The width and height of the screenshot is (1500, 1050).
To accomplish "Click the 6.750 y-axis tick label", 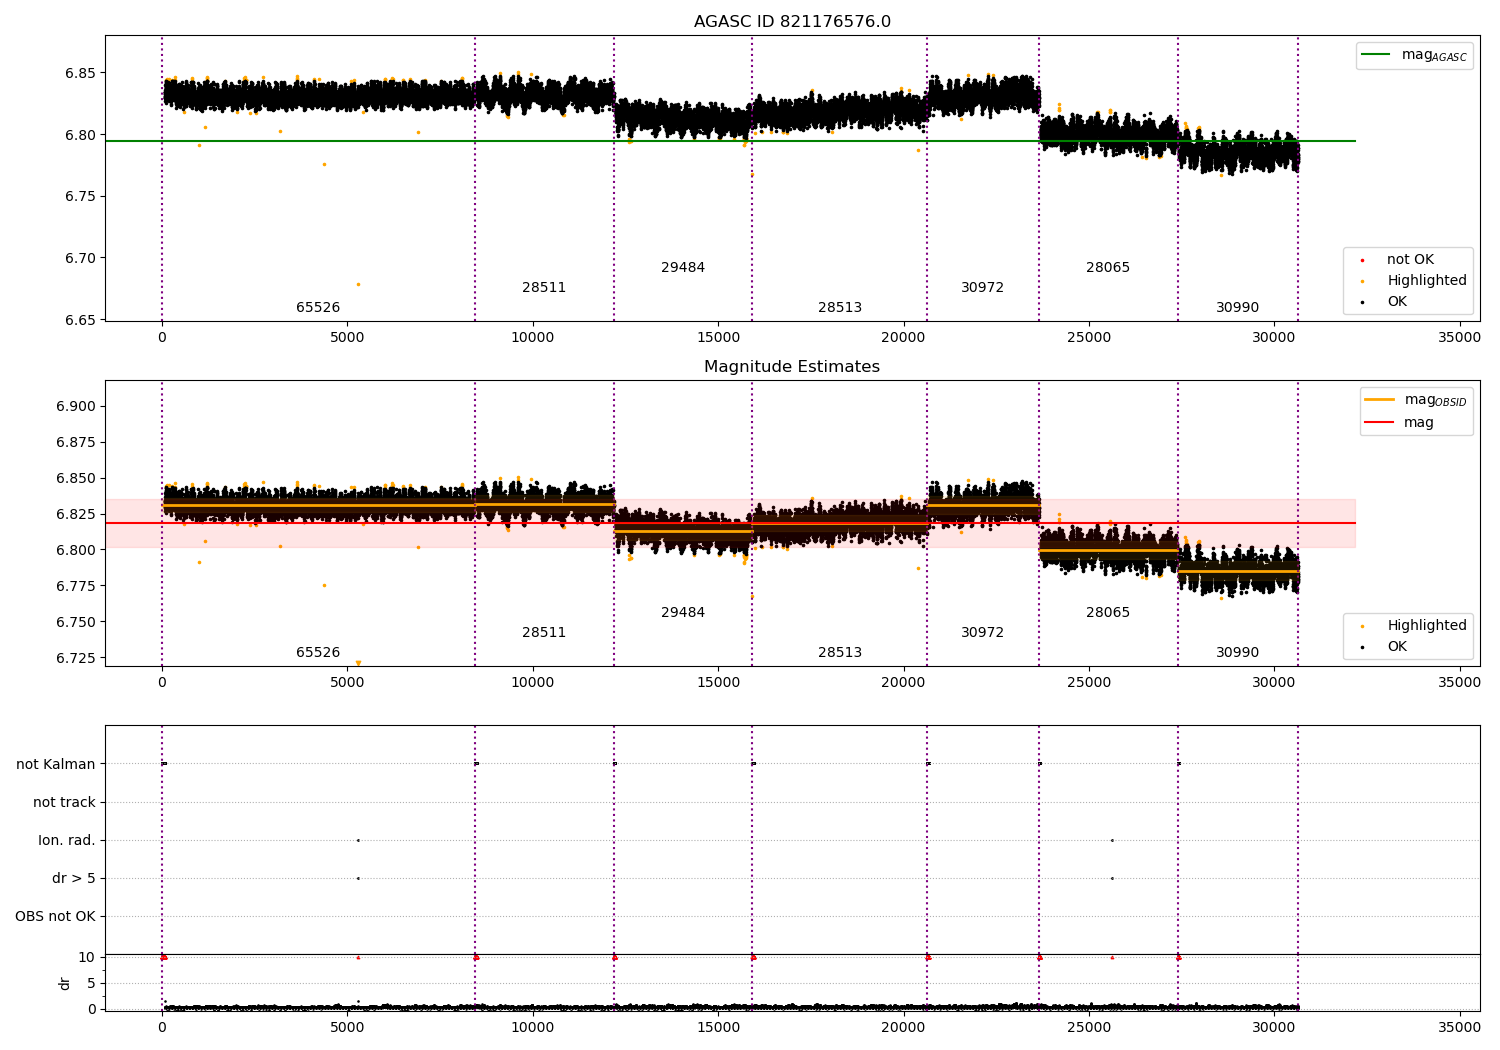I will point(77,623).
